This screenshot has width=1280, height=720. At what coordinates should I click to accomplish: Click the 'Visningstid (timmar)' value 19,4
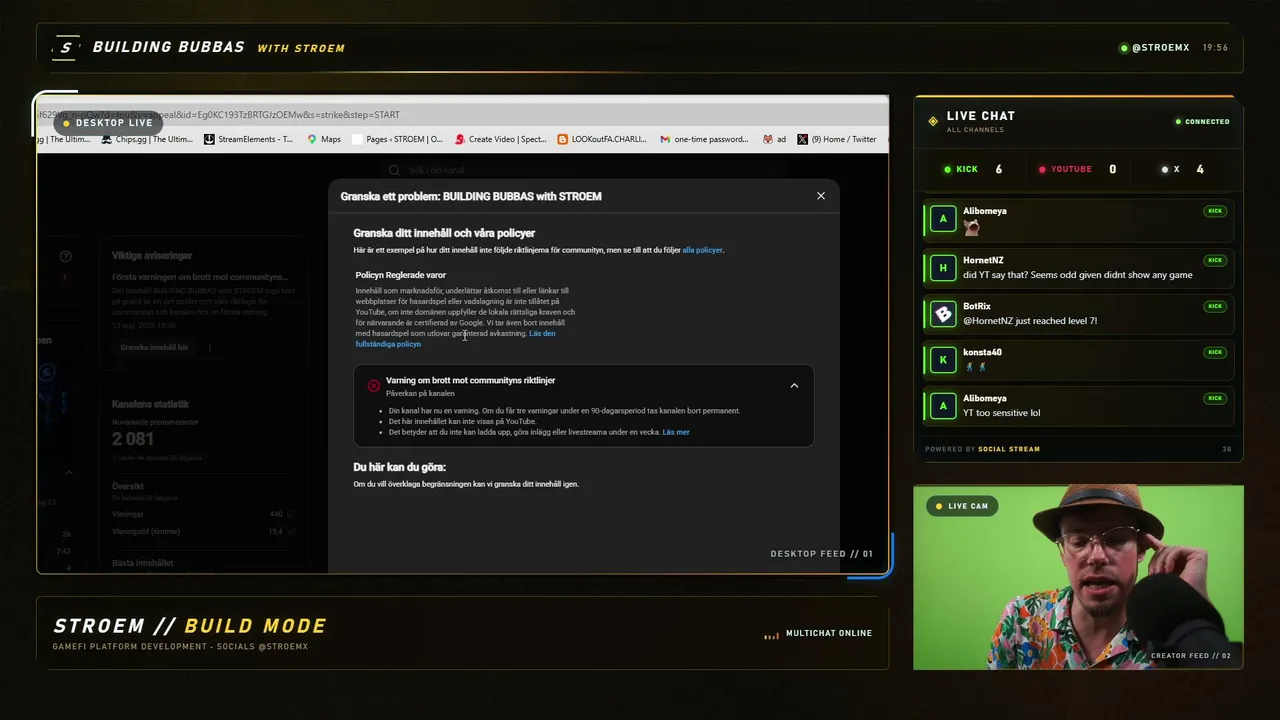276,532
